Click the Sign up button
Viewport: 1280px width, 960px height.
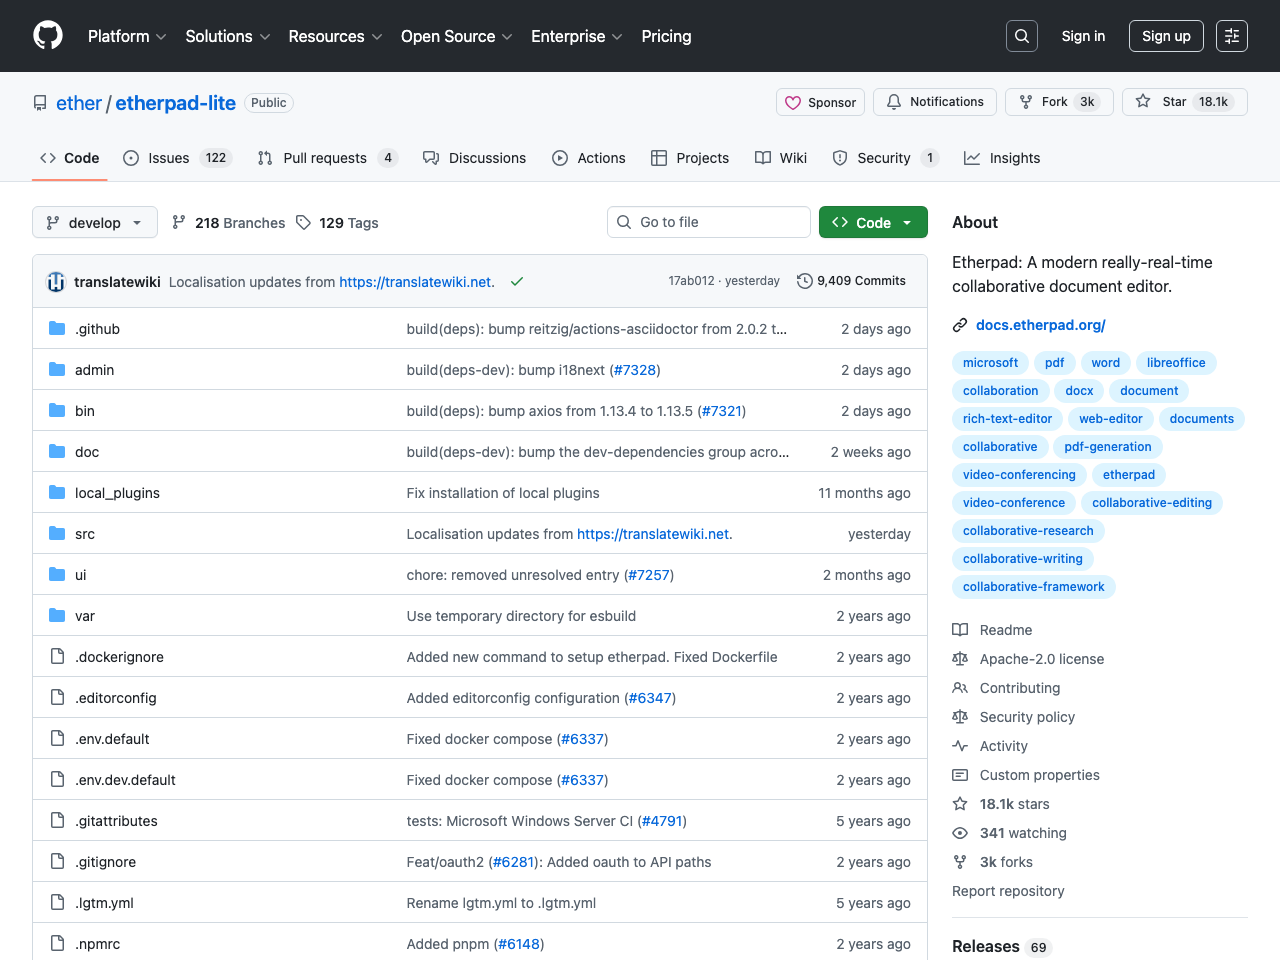tap(1165, 36)
